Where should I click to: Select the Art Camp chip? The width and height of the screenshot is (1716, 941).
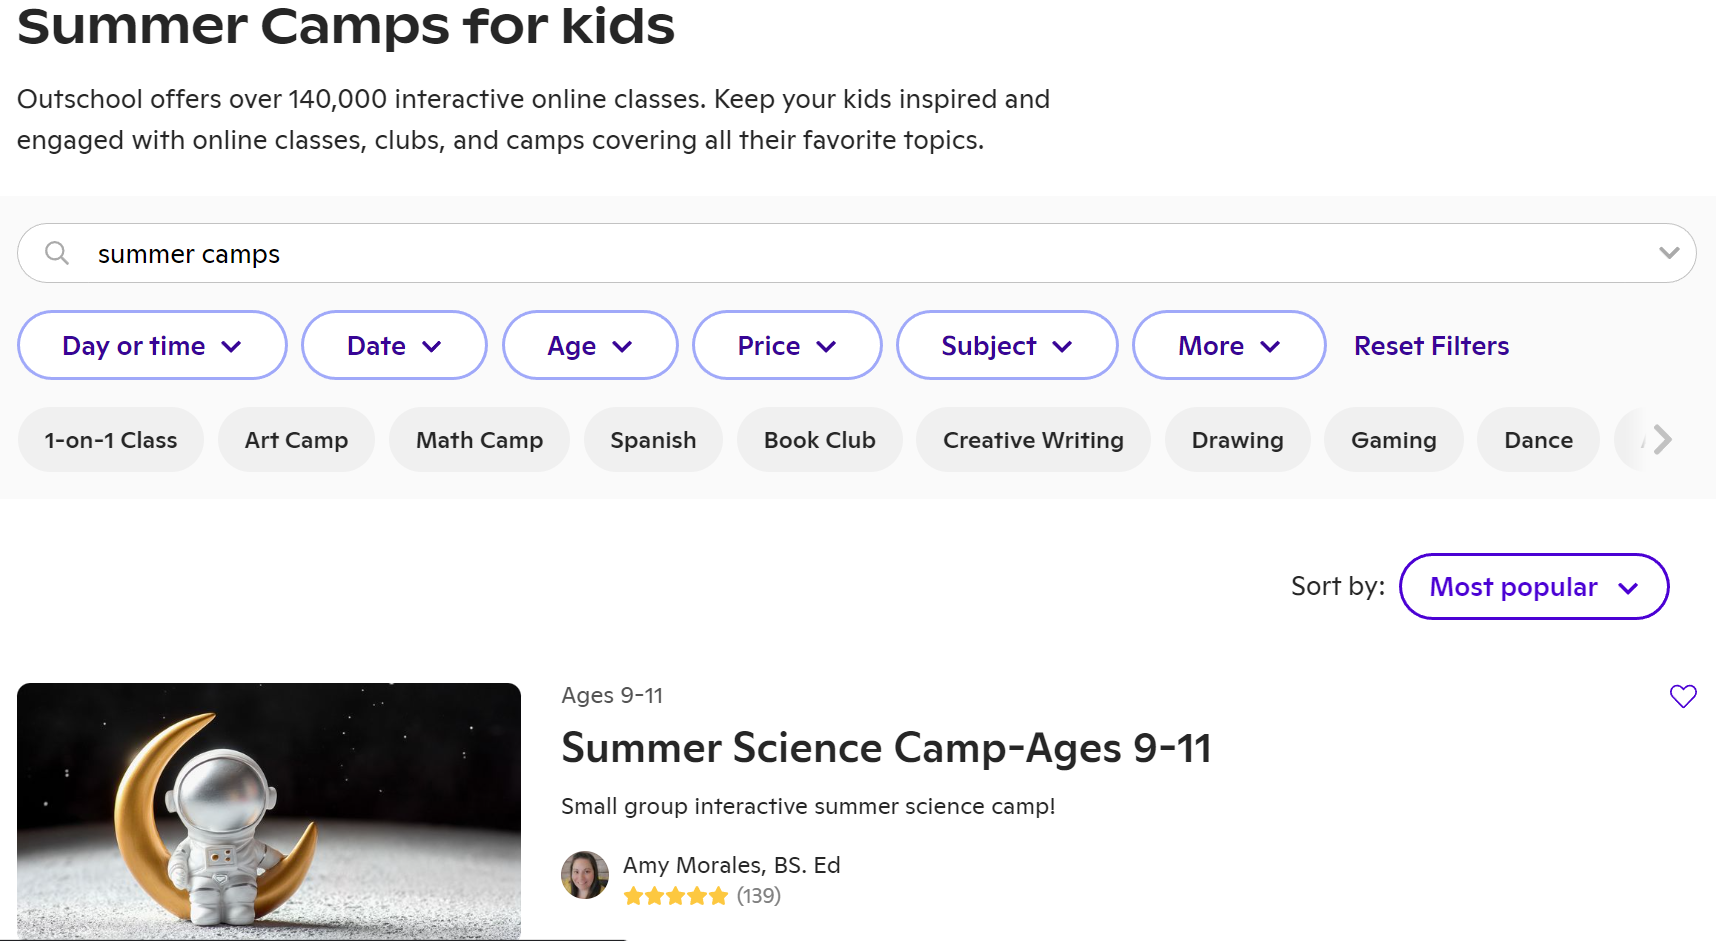[296, 440]
